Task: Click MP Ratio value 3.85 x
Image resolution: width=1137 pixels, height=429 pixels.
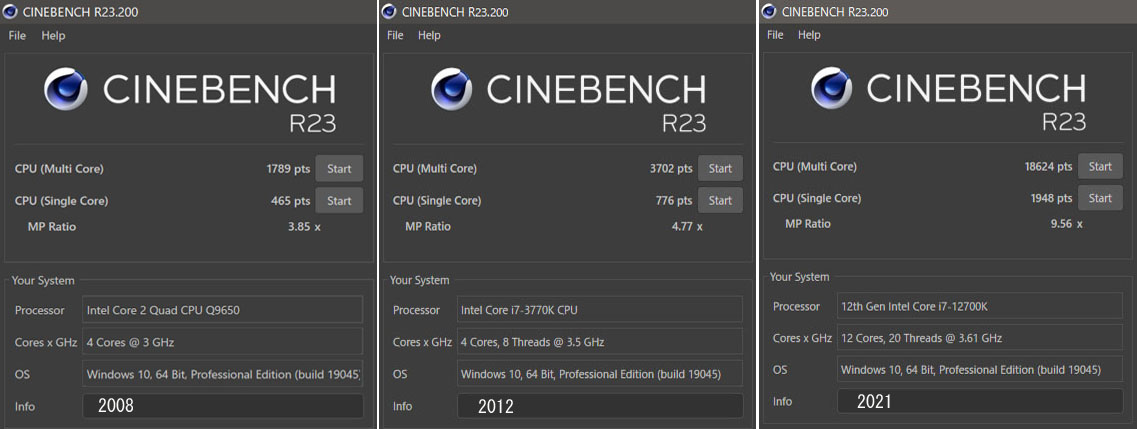Action: click(304, 227)
